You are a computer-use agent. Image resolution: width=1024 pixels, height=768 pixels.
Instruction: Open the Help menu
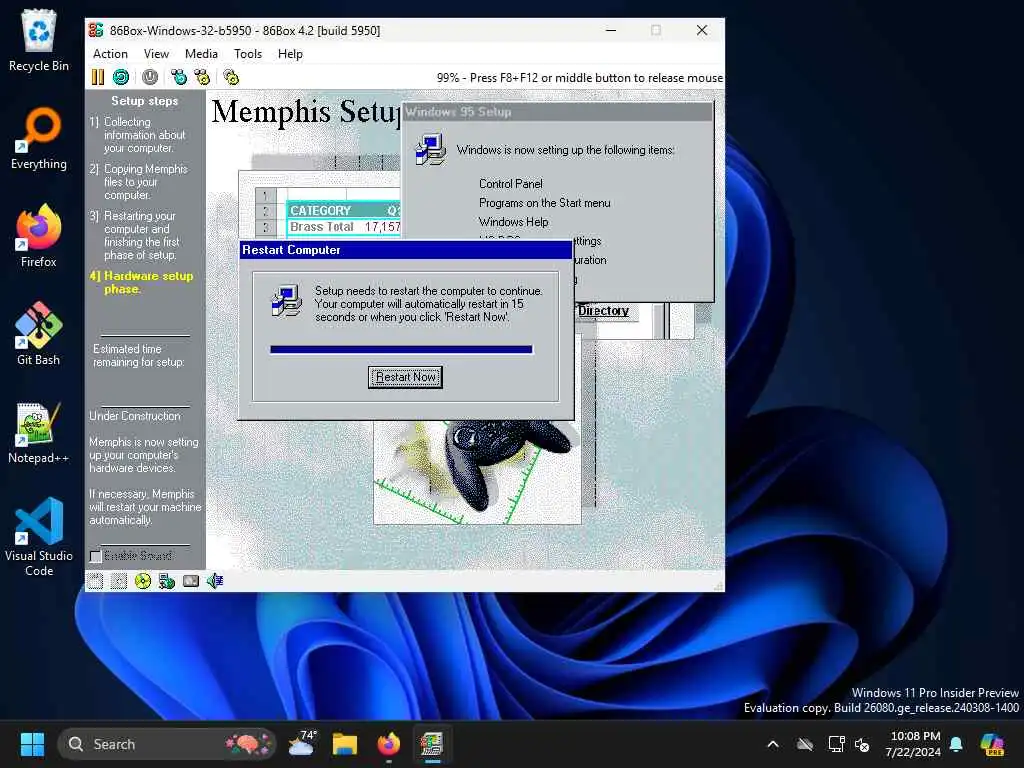click(290, 54)
